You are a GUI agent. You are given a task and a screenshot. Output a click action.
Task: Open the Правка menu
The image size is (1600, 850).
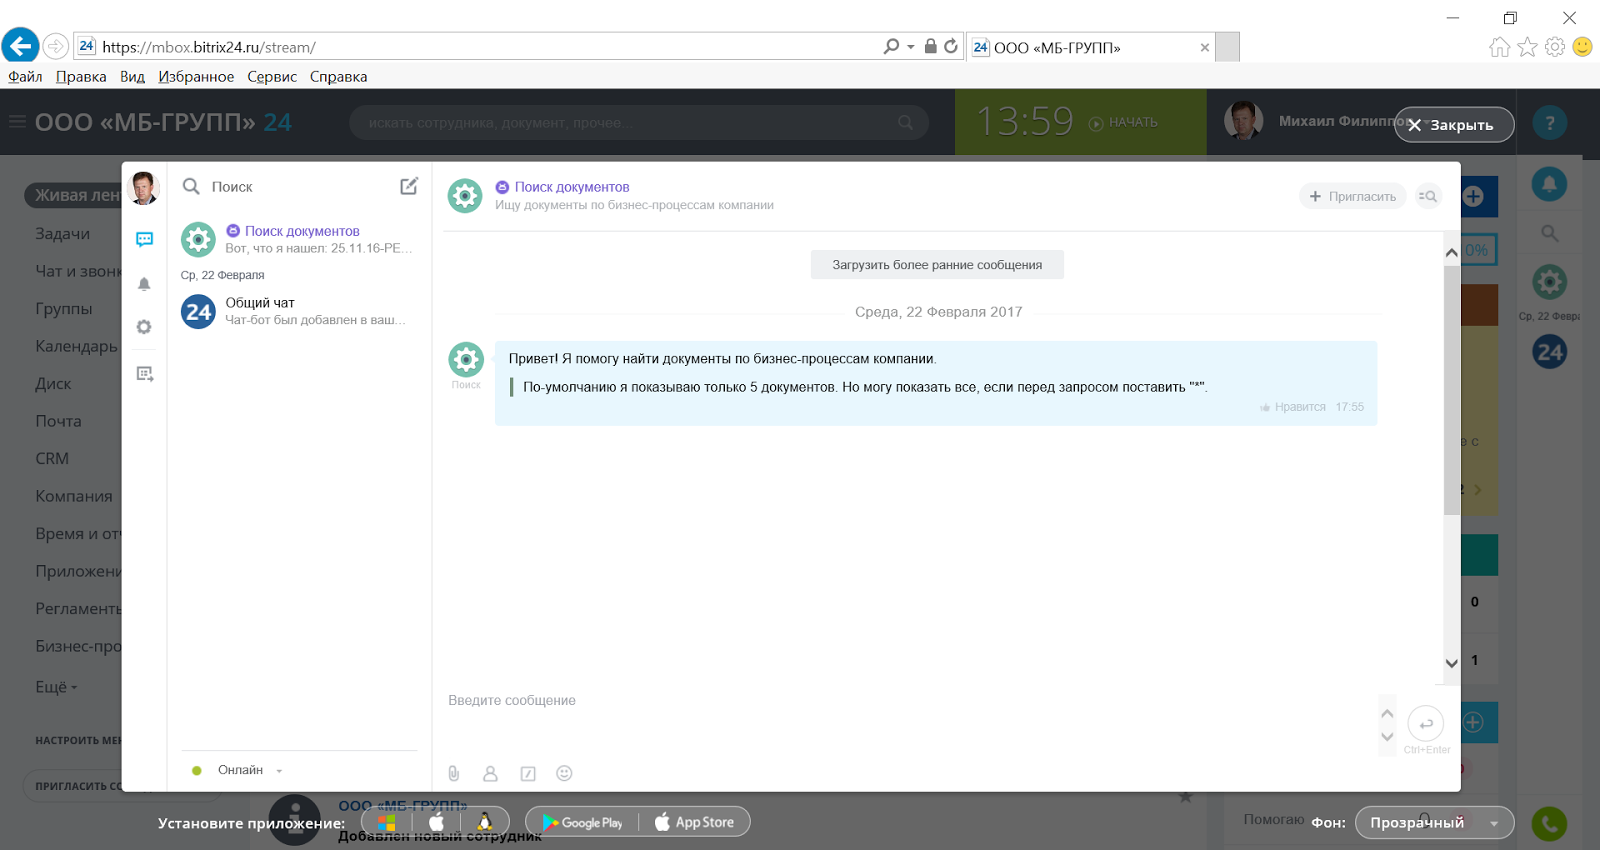[x=81, y=77]
